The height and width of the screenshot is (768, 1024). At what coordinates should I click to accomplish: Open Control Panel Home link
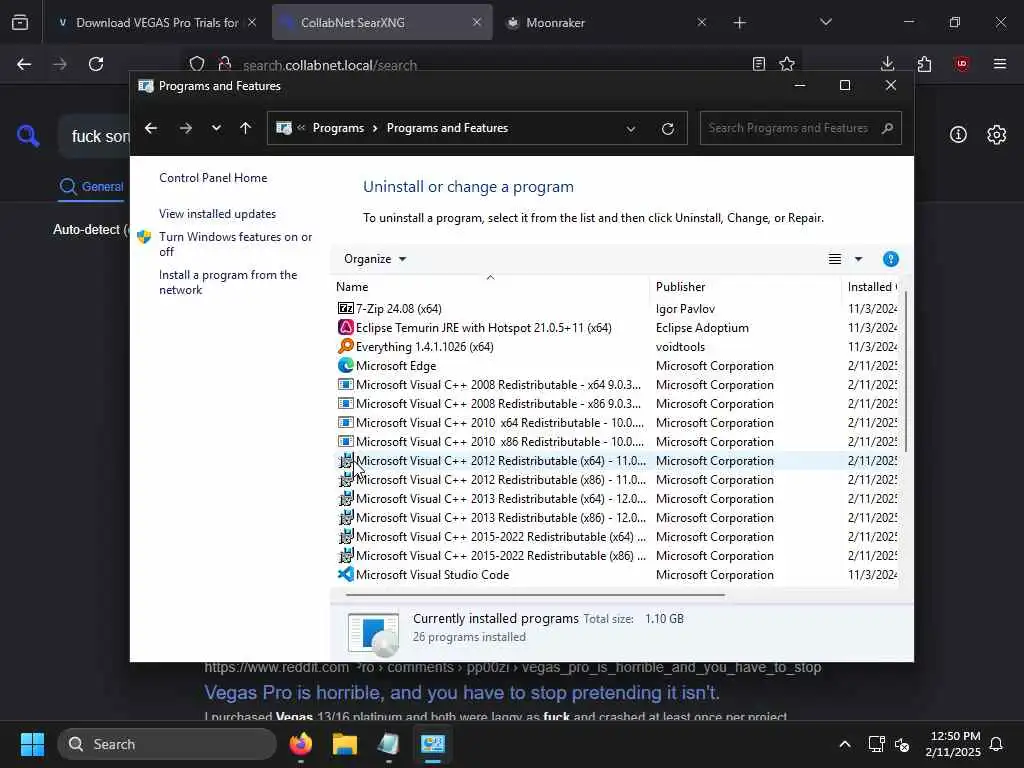213,178
